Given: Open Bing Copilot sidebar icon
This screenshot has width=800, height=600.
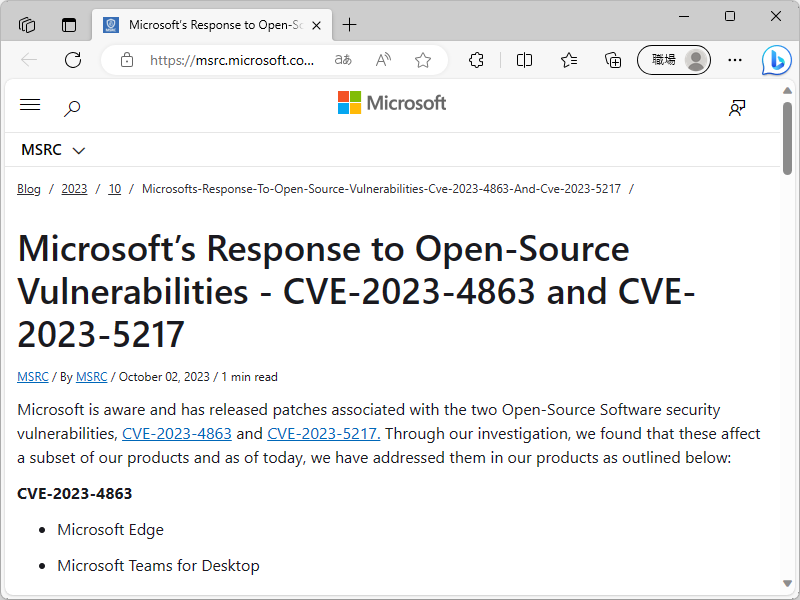Looking at the screenshot, I should point(776,60).
